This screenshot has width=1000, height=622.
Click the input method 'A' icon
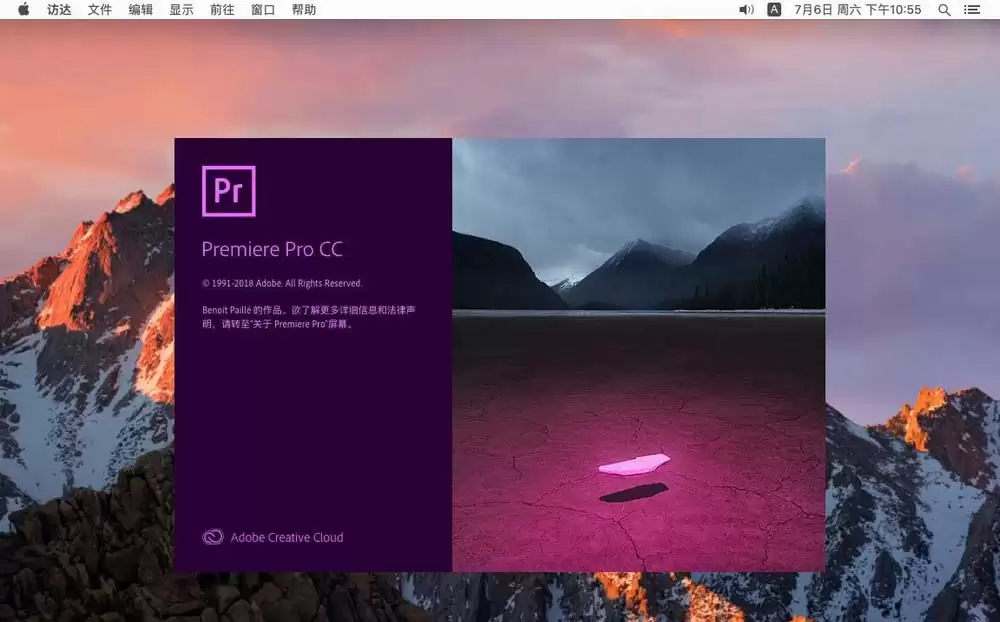pos(774,10)
